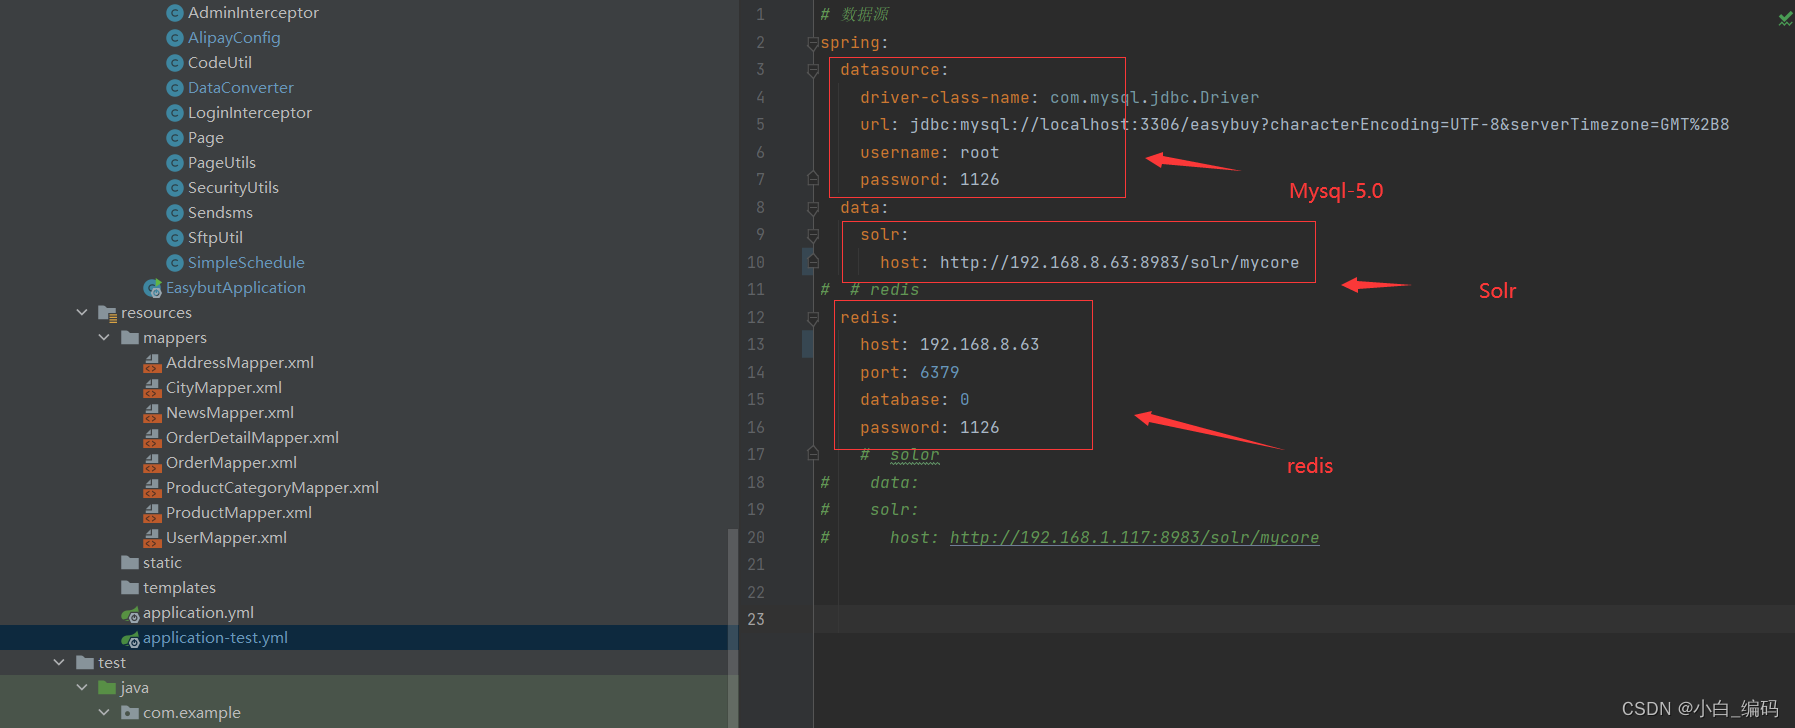Select ProductCategoryMapper.xml in project tree
The width and height of the screenshot is (1795, 728).
(x=272, y=488)
